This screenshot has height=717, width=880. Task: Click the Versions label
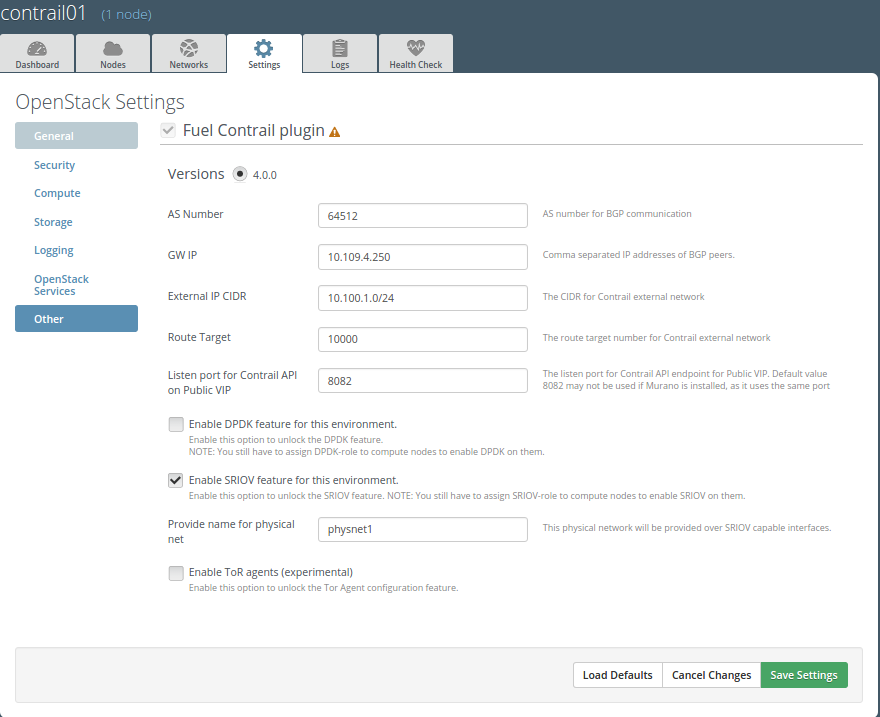tap(196, 174)
